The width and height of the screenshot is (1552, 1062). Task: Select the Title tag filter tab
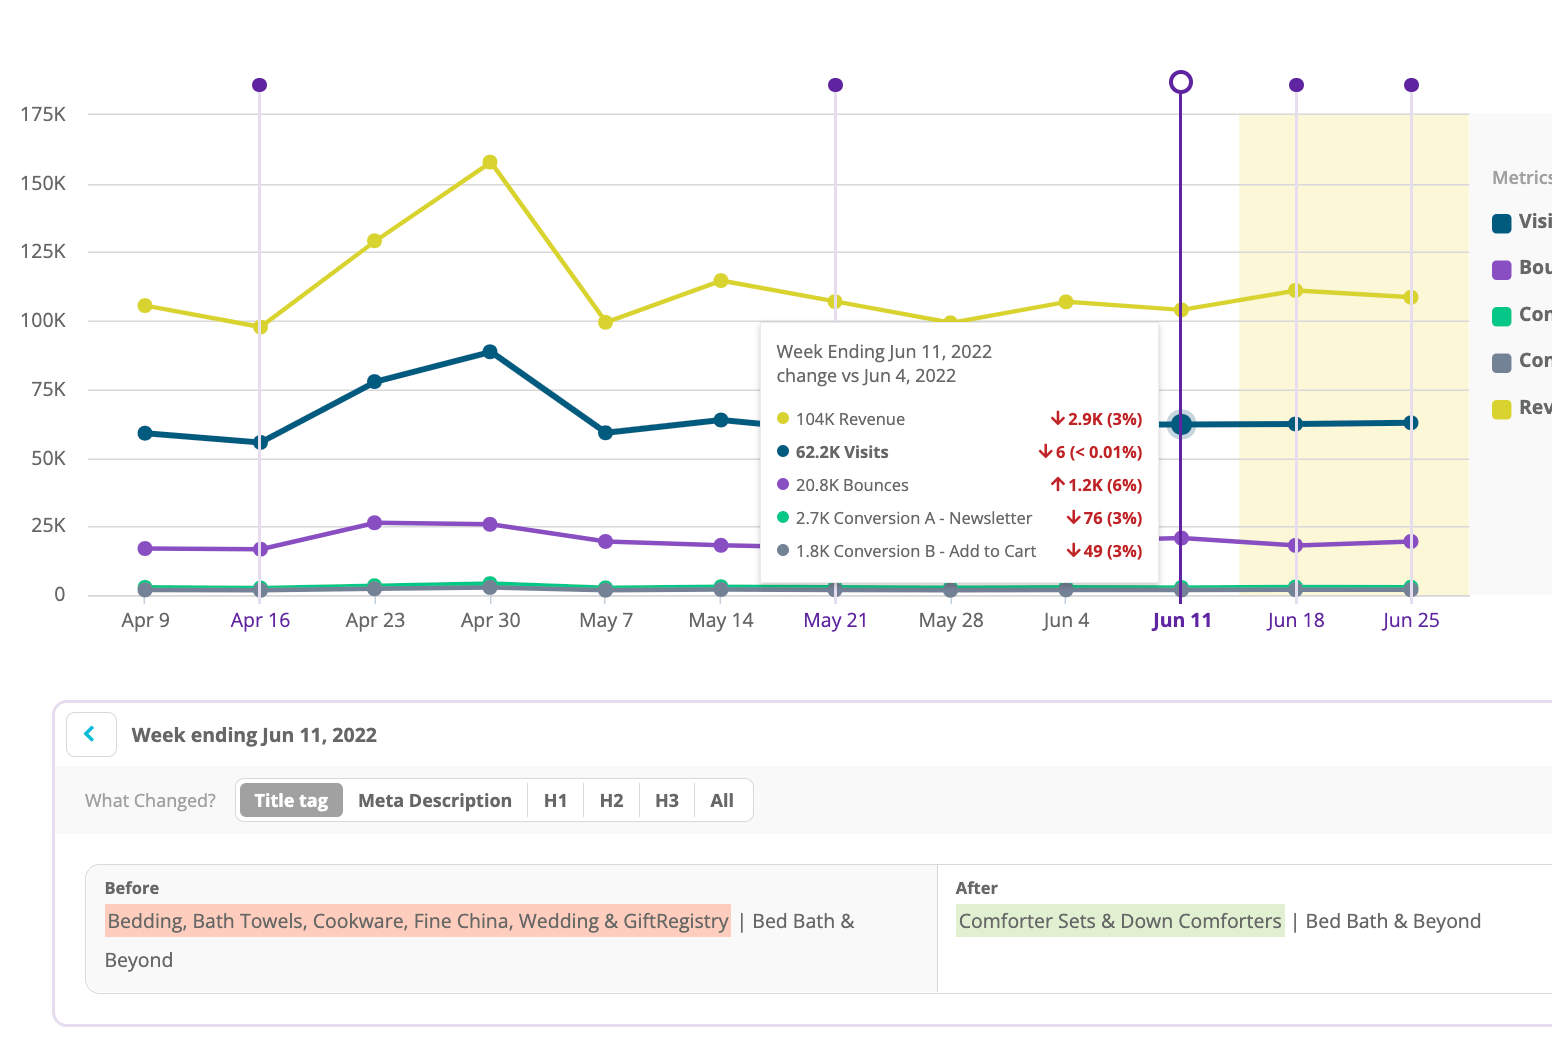pyautogui.click(x=291, y=800)
